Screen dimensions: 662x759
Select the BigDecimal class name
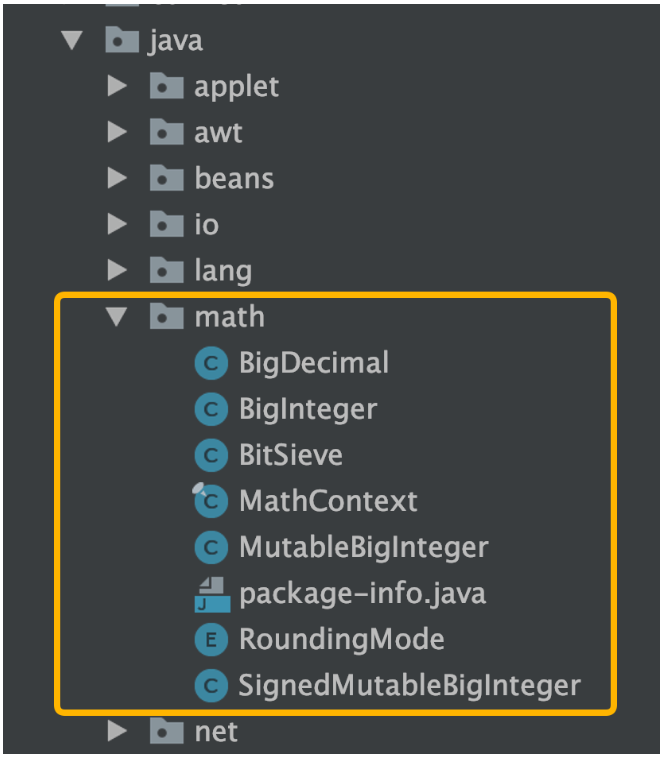[x=314, y=363]
